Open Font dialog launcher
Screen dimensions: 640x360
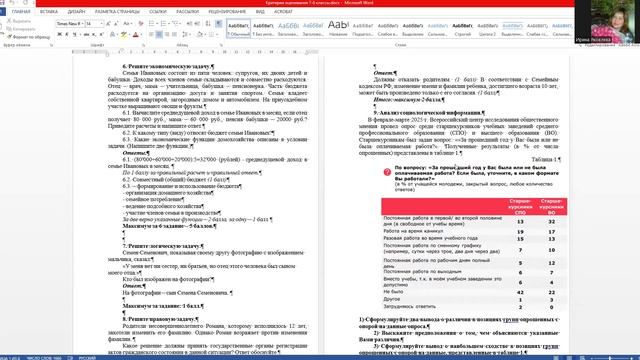[x=144, y=45]
